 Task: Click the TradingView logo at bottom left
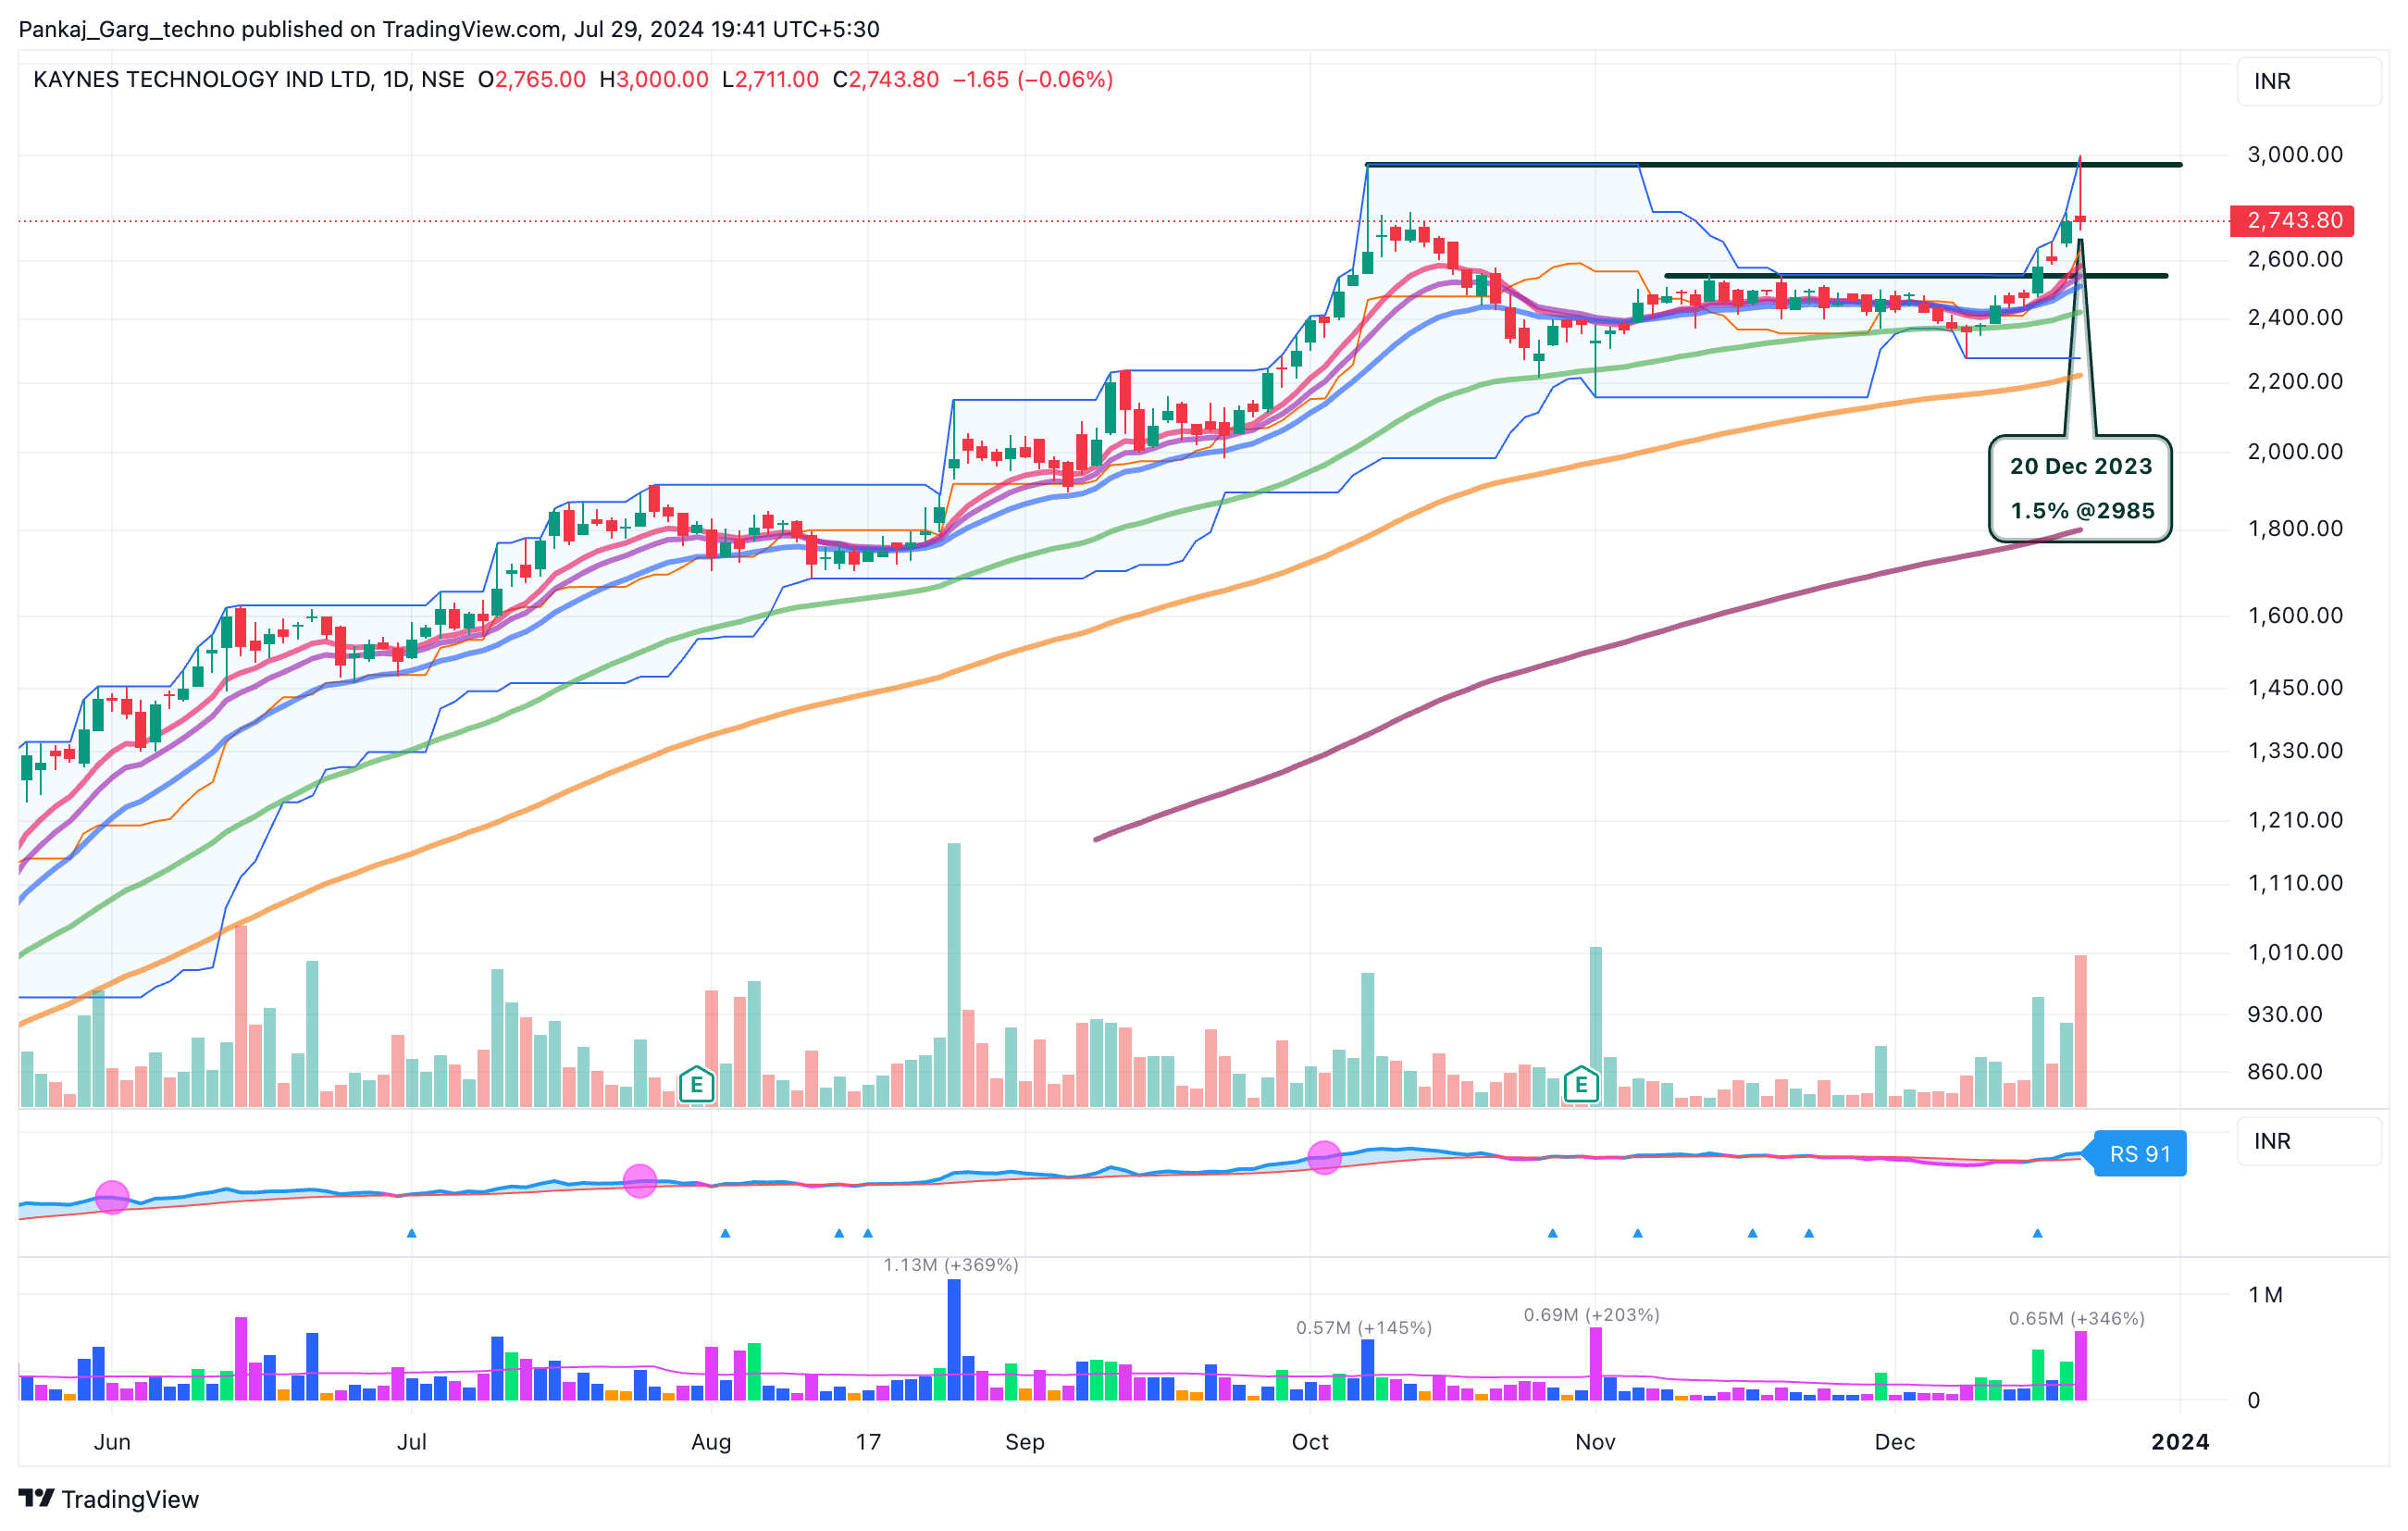109,1499
